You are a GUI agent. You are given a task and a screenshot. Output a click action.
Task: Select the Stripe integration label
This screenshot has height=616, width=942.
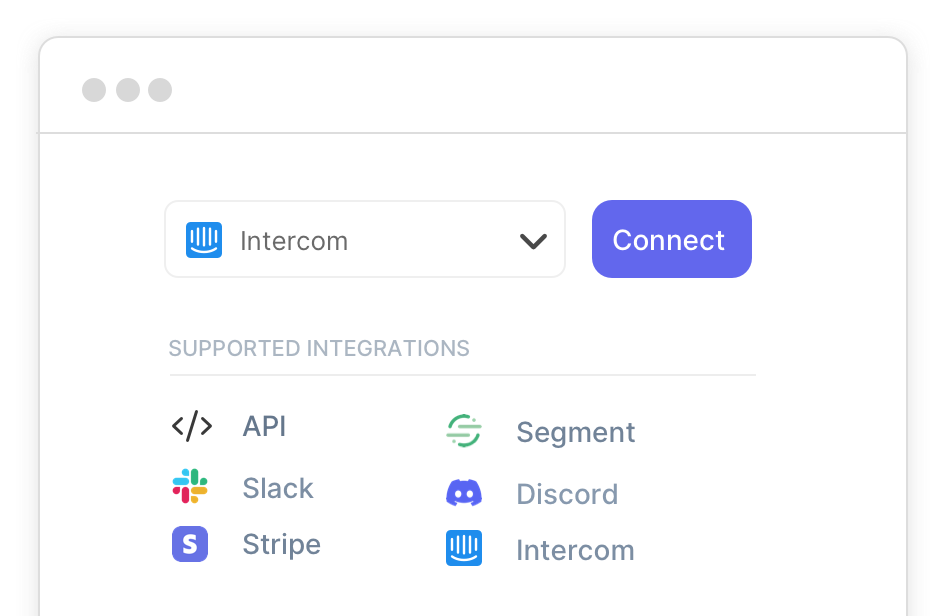(x=281, y=544)
